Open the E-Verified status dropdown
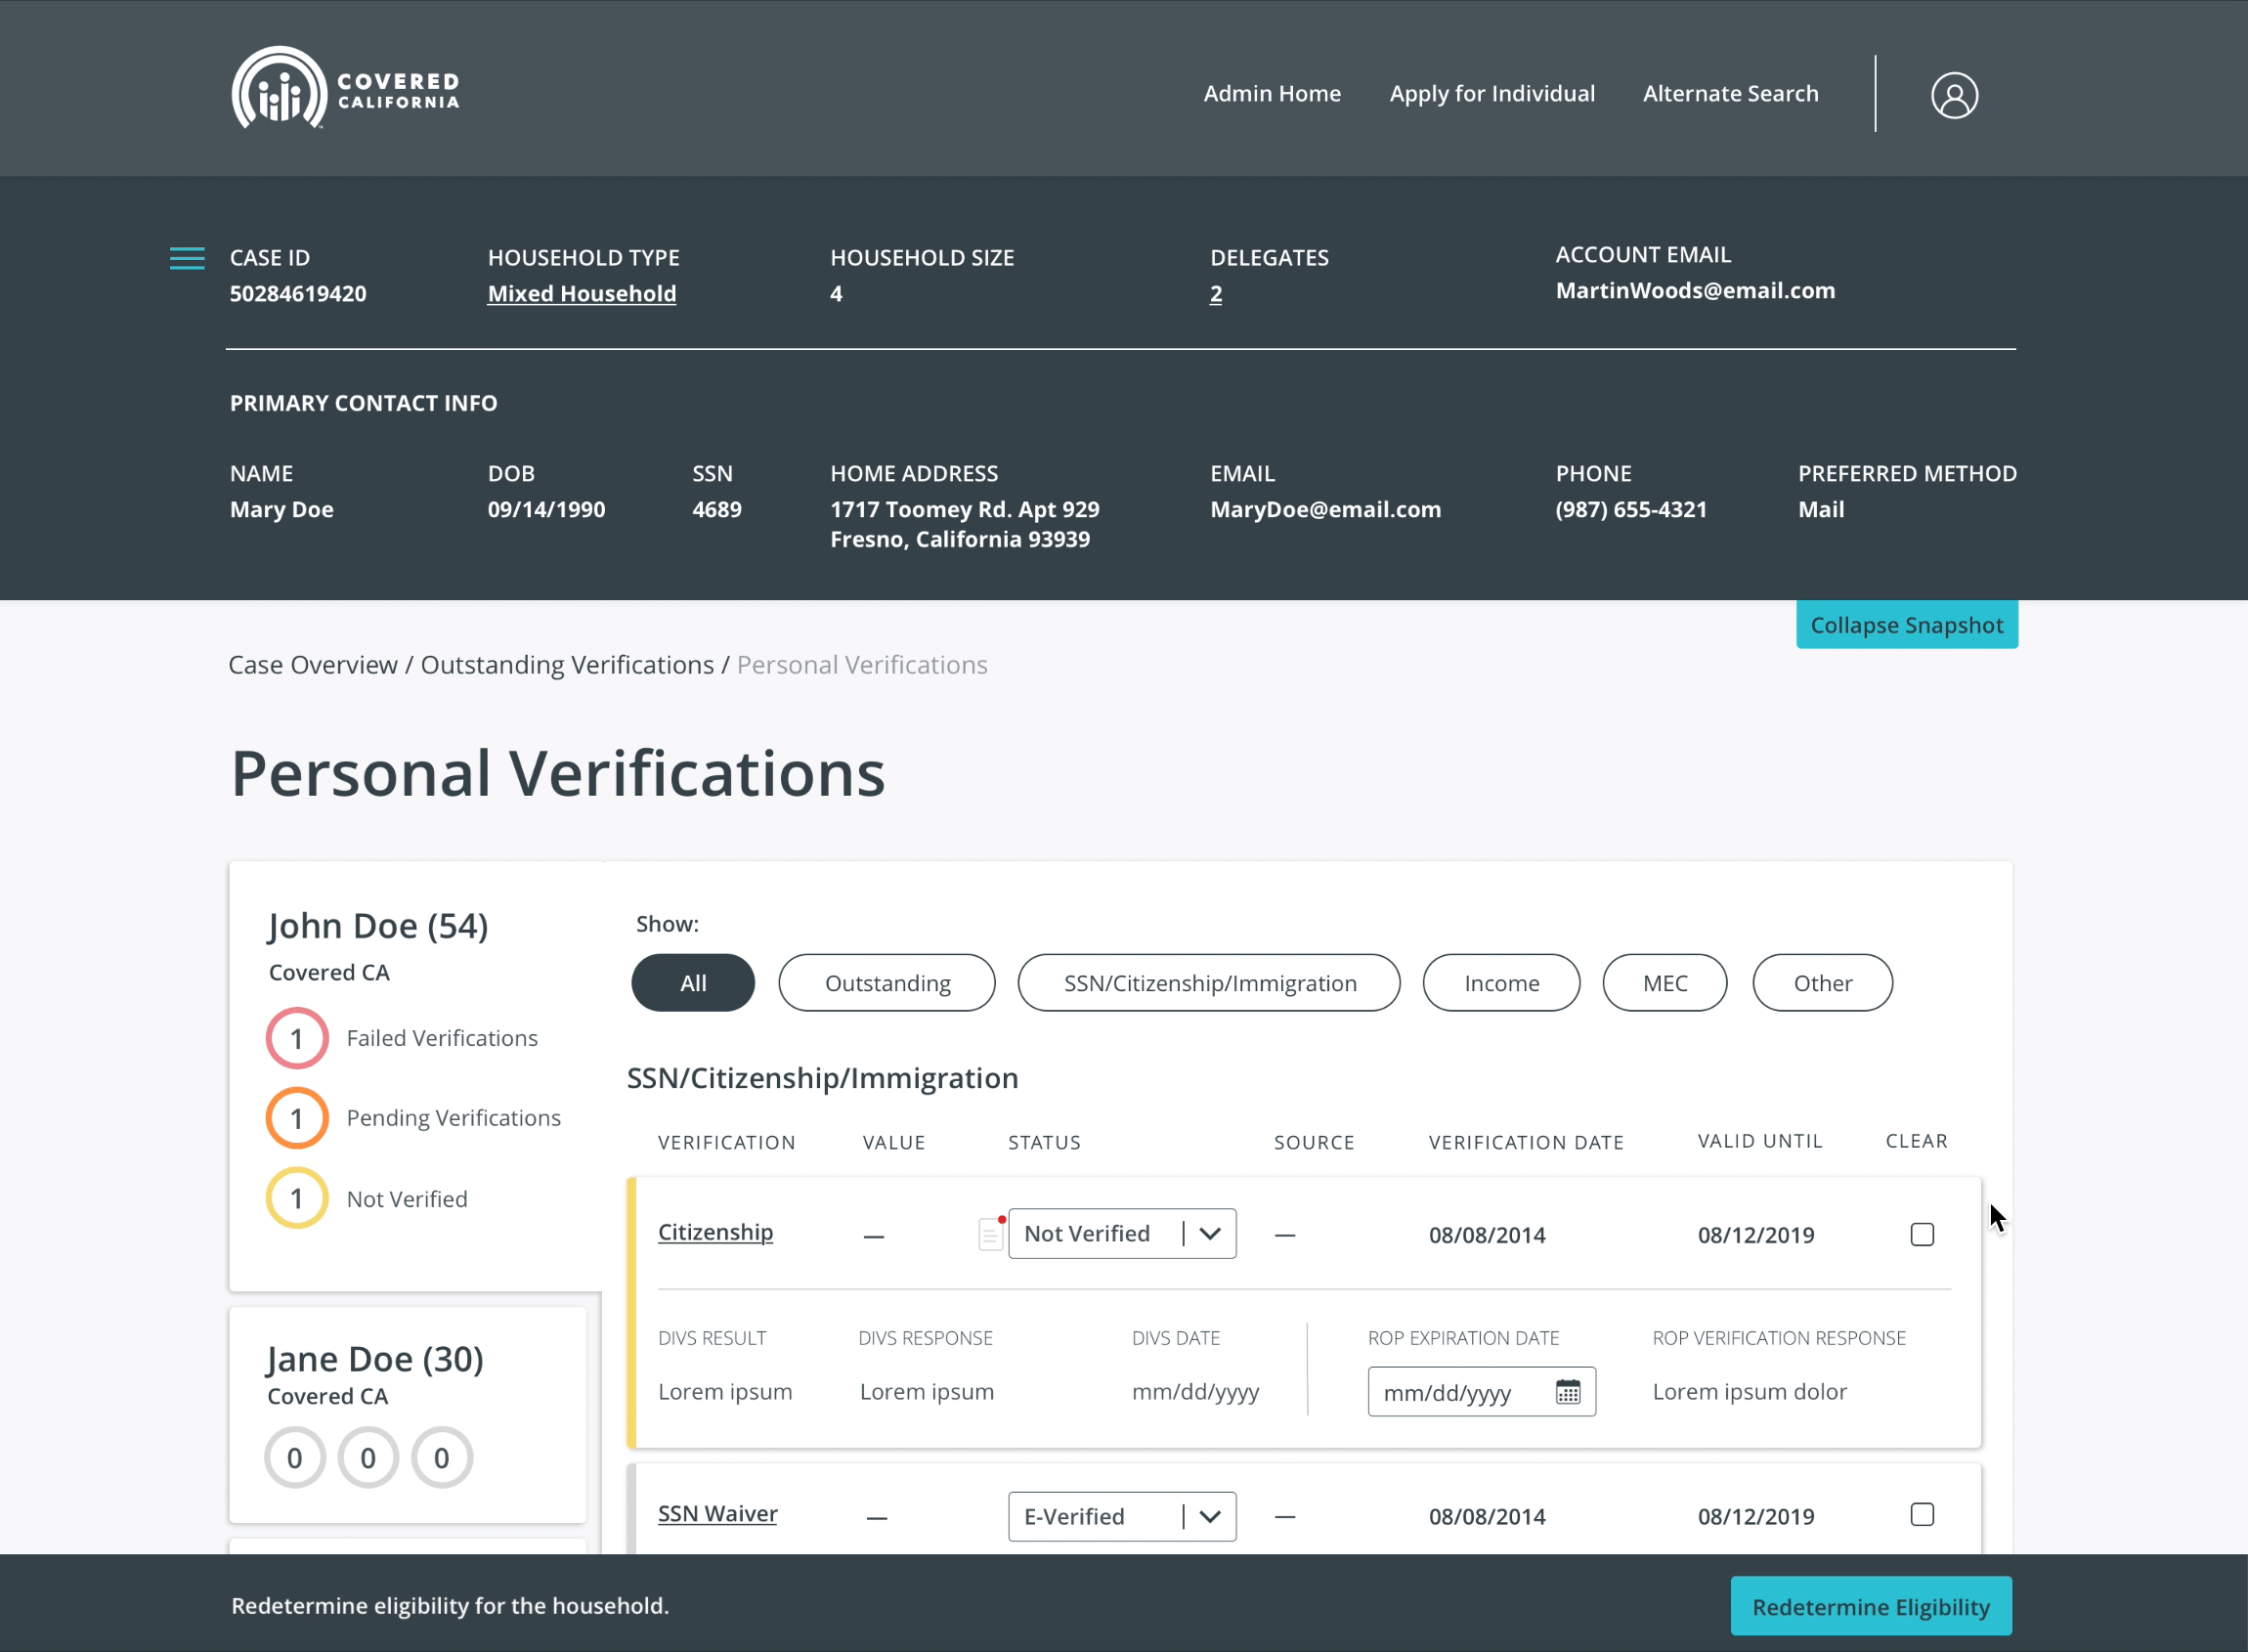 tap(1121, 1516)
